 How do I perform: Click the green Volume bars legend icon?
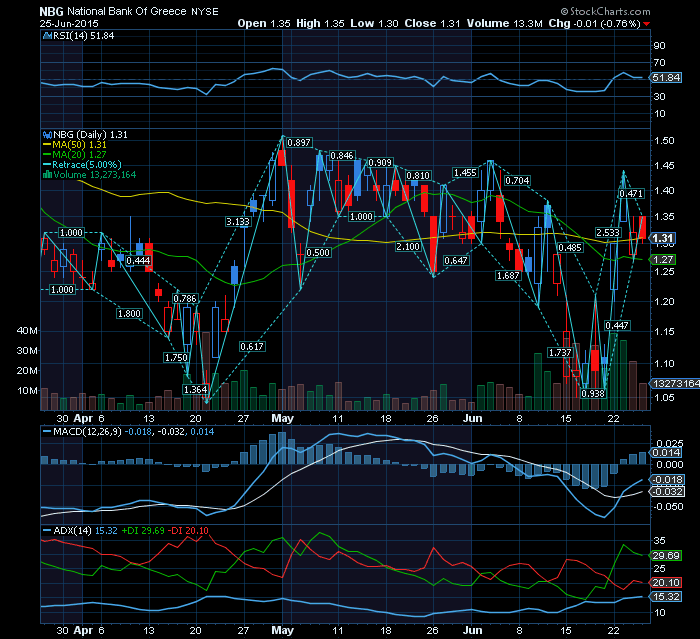[47, 175]
